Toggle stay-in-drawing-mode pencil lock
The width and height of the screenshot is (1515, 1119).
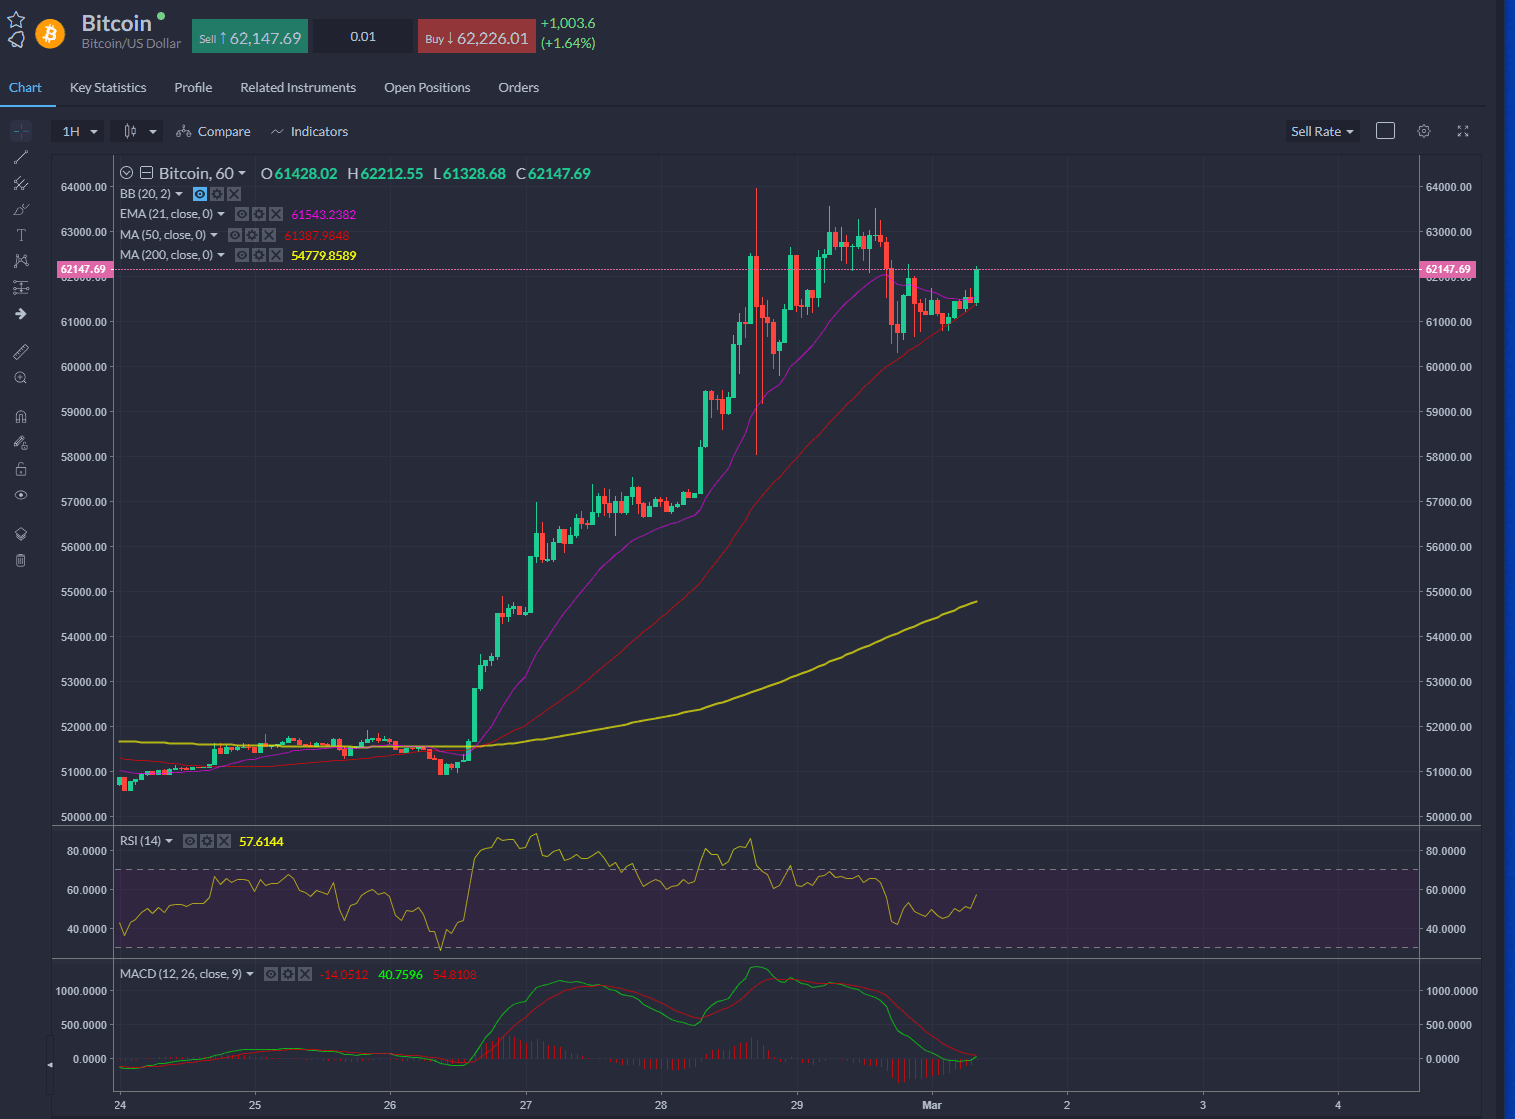coord(21,443)
